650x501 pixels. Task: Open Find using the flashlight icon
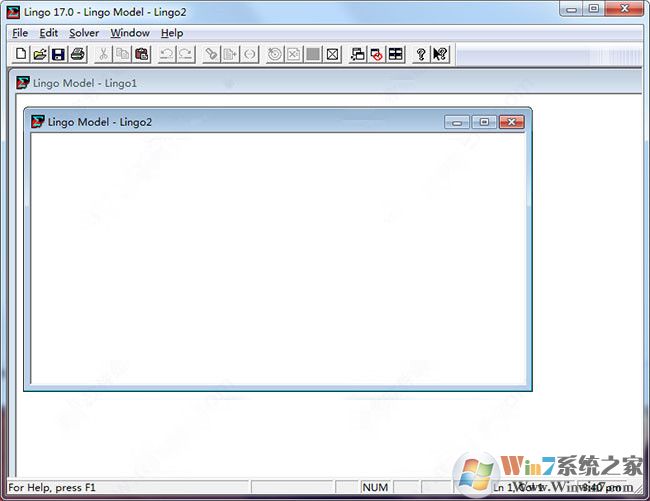(211, 54)
